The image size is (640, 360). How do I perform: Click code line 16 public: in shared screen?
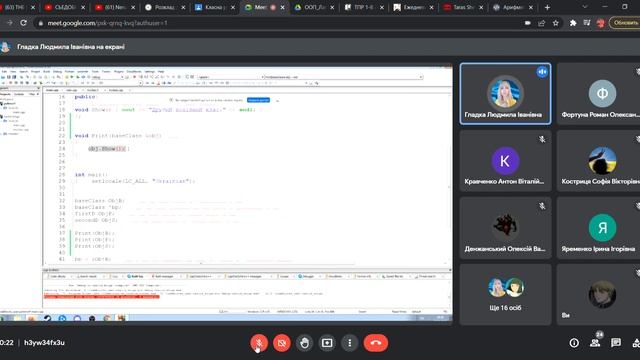(x=85, y=97)
